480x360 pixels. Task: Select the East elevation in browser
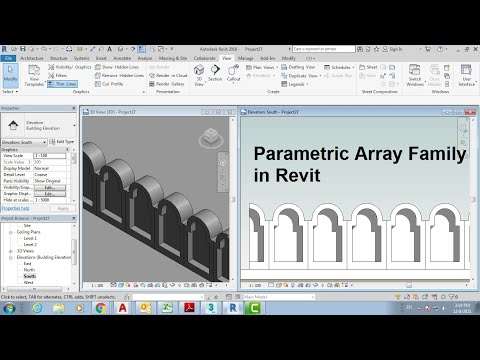point(27,264)
